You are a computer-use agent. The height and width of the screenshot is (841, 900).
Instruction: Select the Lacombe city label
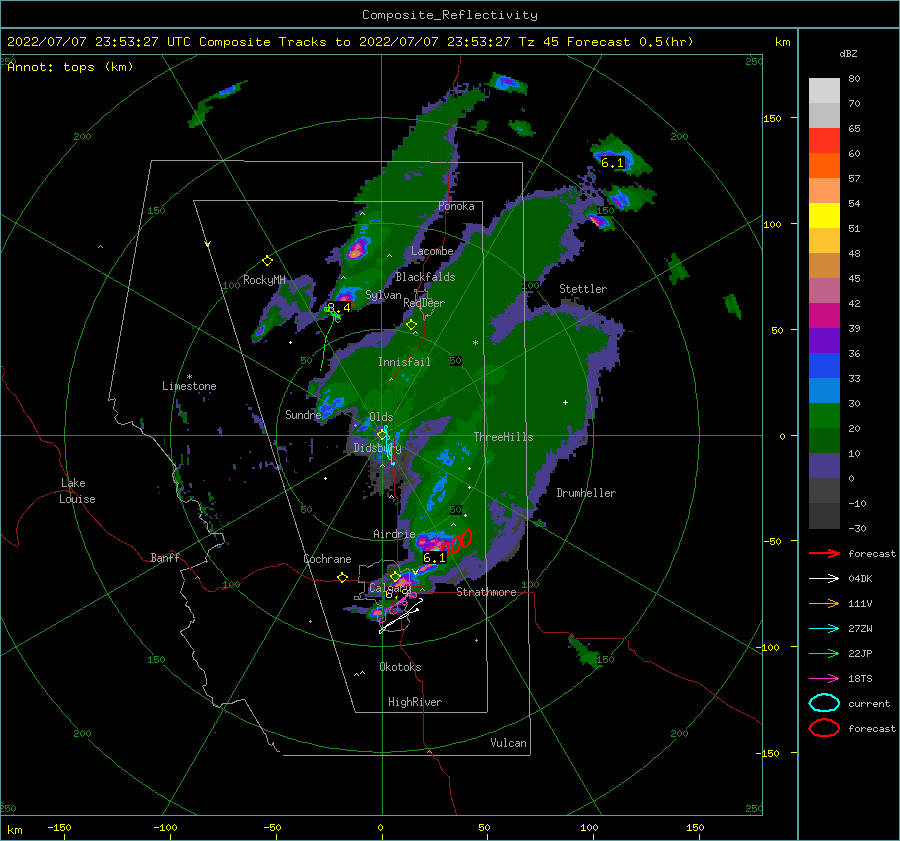432,251
